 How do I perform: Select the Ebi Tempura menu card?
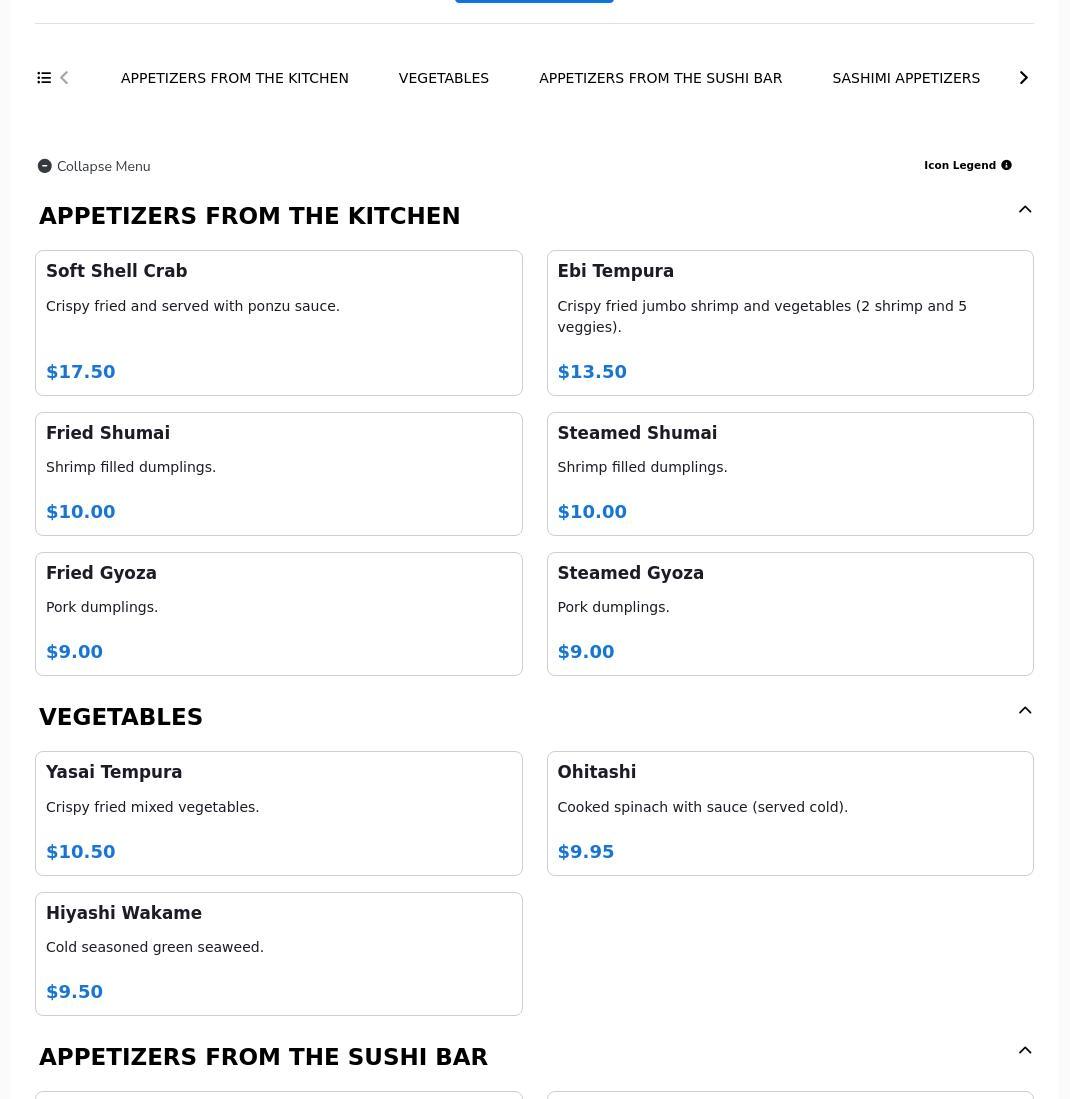tap(789, 322)
